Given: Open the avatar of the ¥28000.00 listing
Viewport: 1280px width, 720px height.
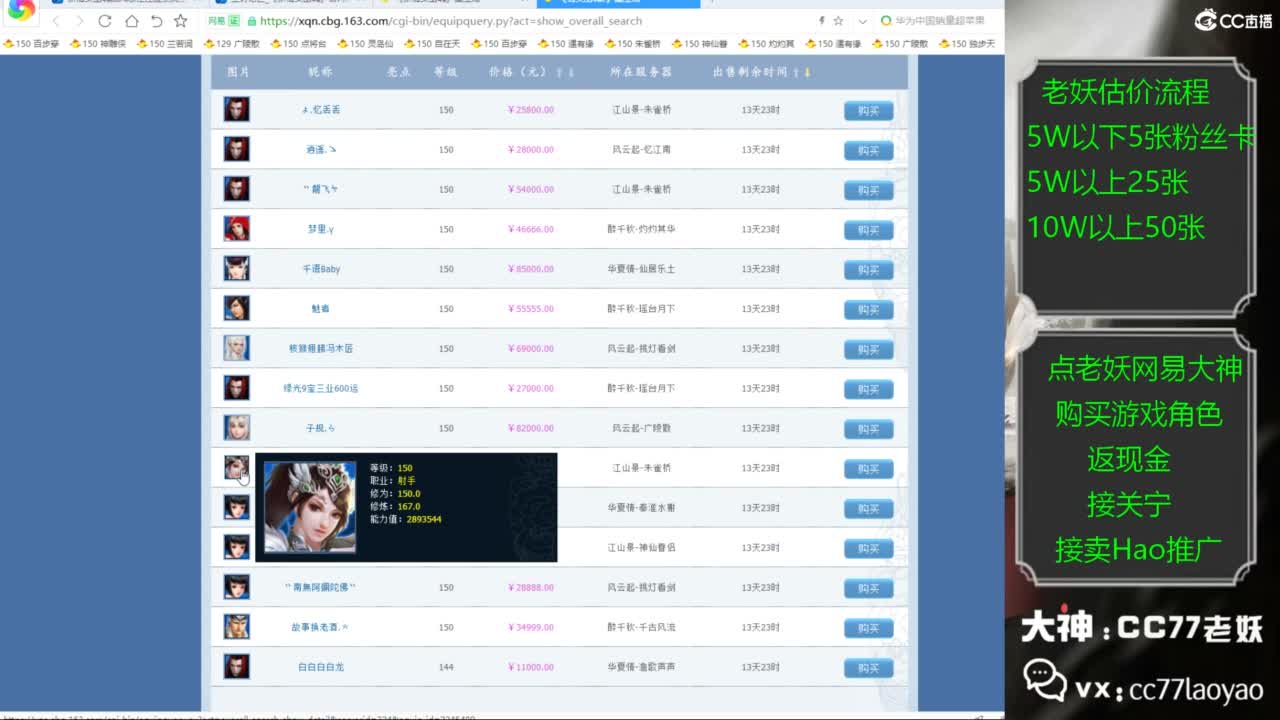Looking at the screenshot, I should pyautogui.click(x=236, y=149).
